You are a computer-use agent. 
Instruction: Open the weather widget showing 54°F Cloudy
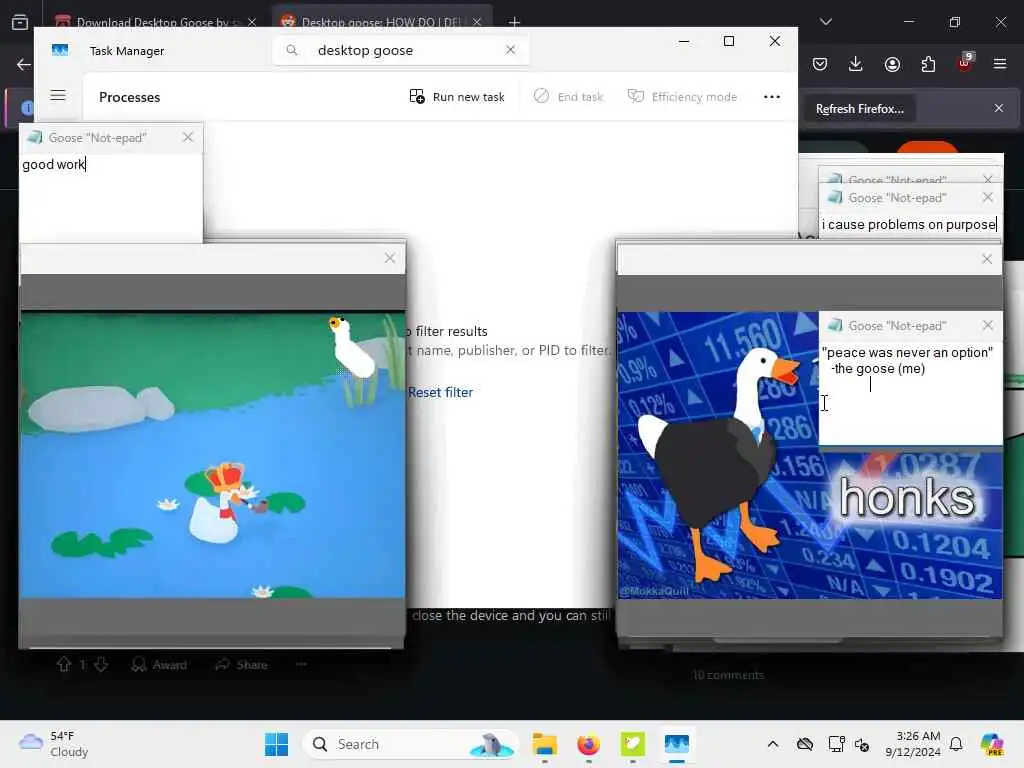pyautogui.click(x=54, y=744)
